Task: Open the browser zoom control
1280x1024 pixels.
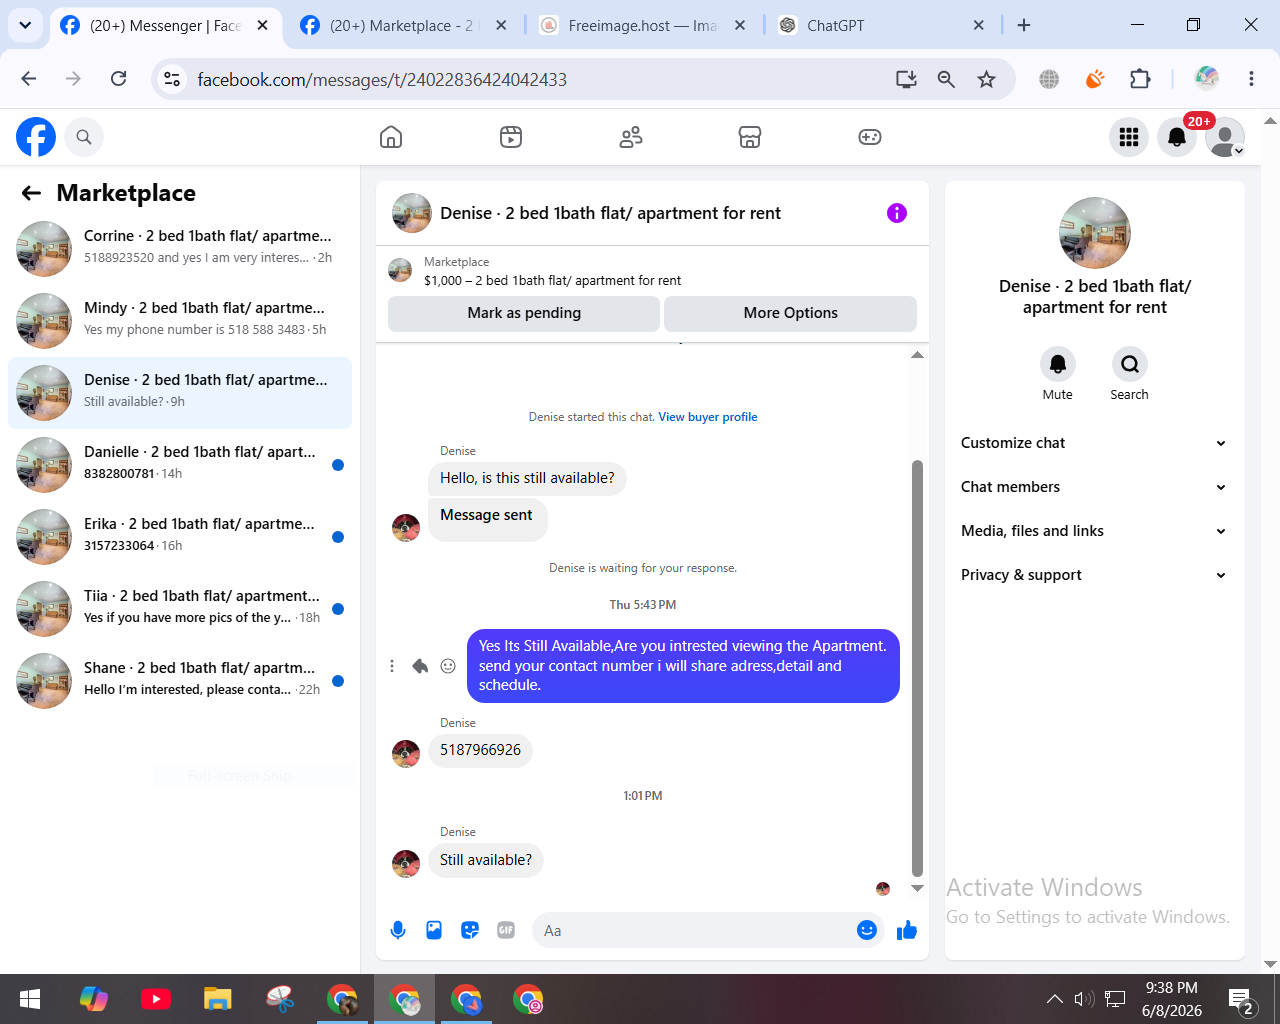Action: pyautogui.click(x=946, y=79)
